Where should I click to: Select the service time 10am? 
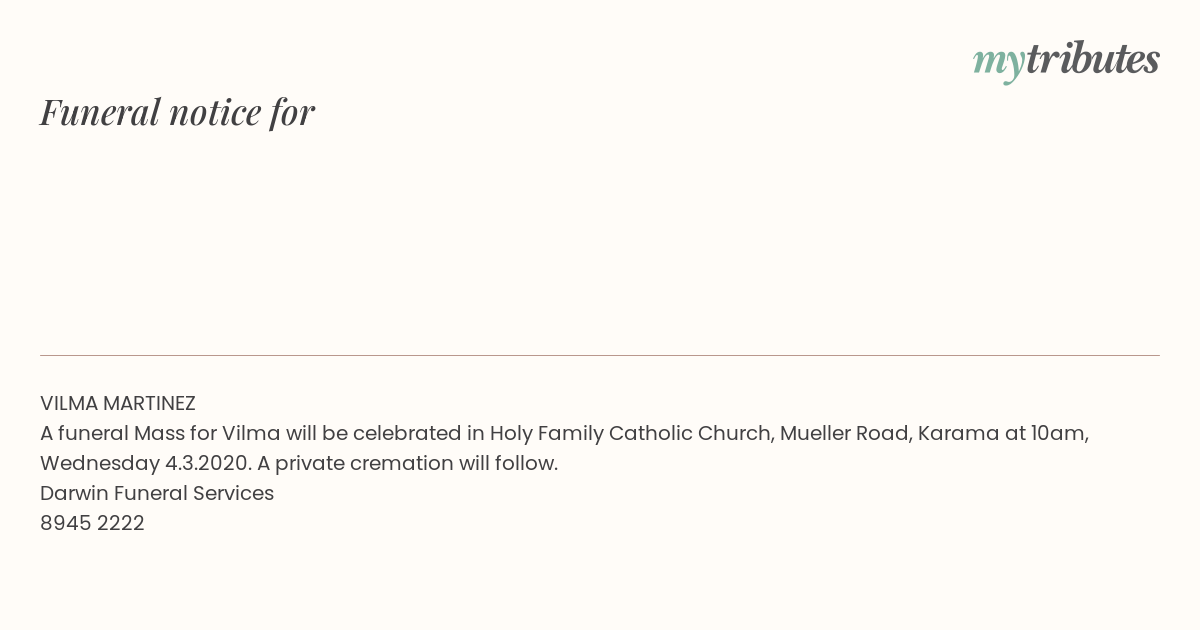pyautogui.click(x=1059, y=433)
